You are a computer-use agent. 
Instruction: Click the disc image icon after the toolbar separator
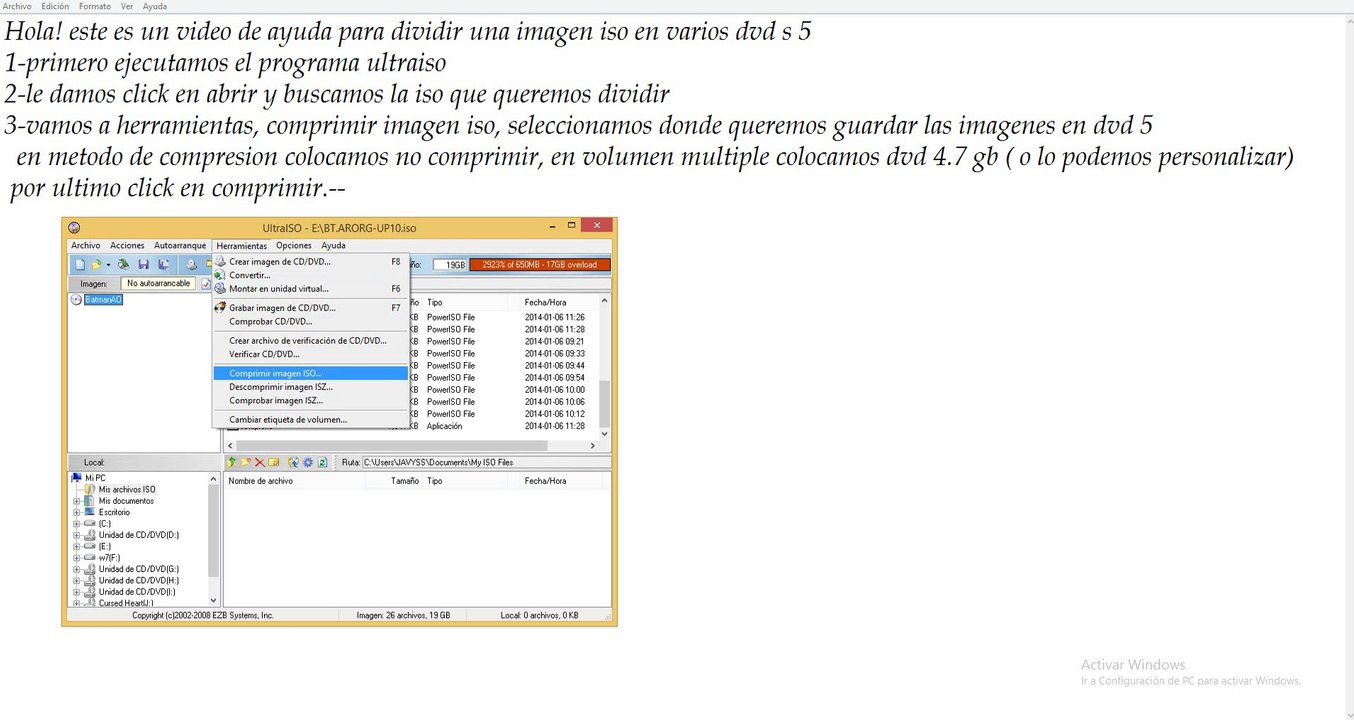pos(192,265)
